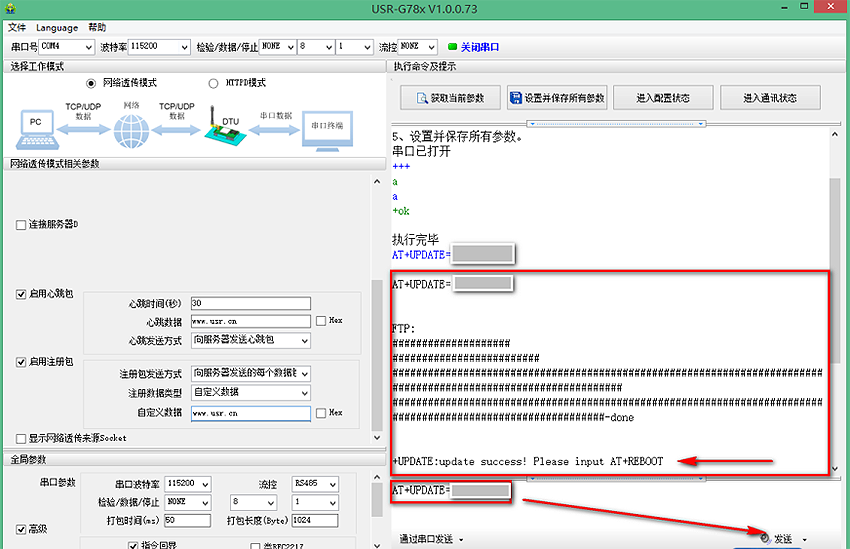Open the 文件 menu
This screenshot has width=850, height=549.
point(17,27)
